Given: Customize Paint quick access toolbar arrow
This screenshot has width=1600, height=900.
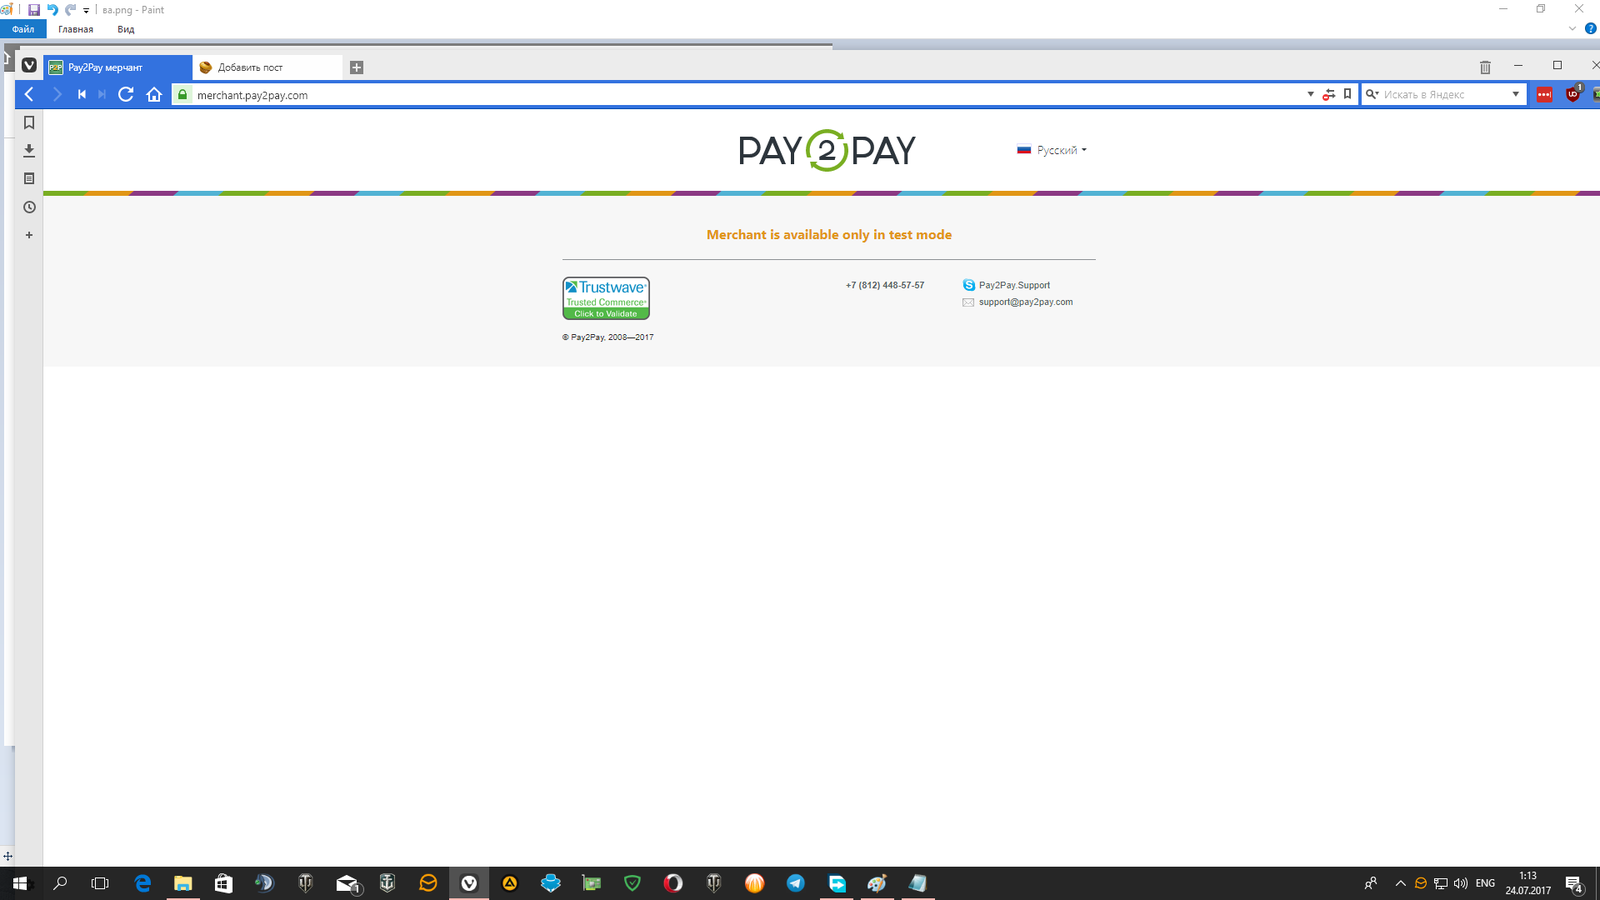Looking at the screenshot, I should (x=86, y=10).
